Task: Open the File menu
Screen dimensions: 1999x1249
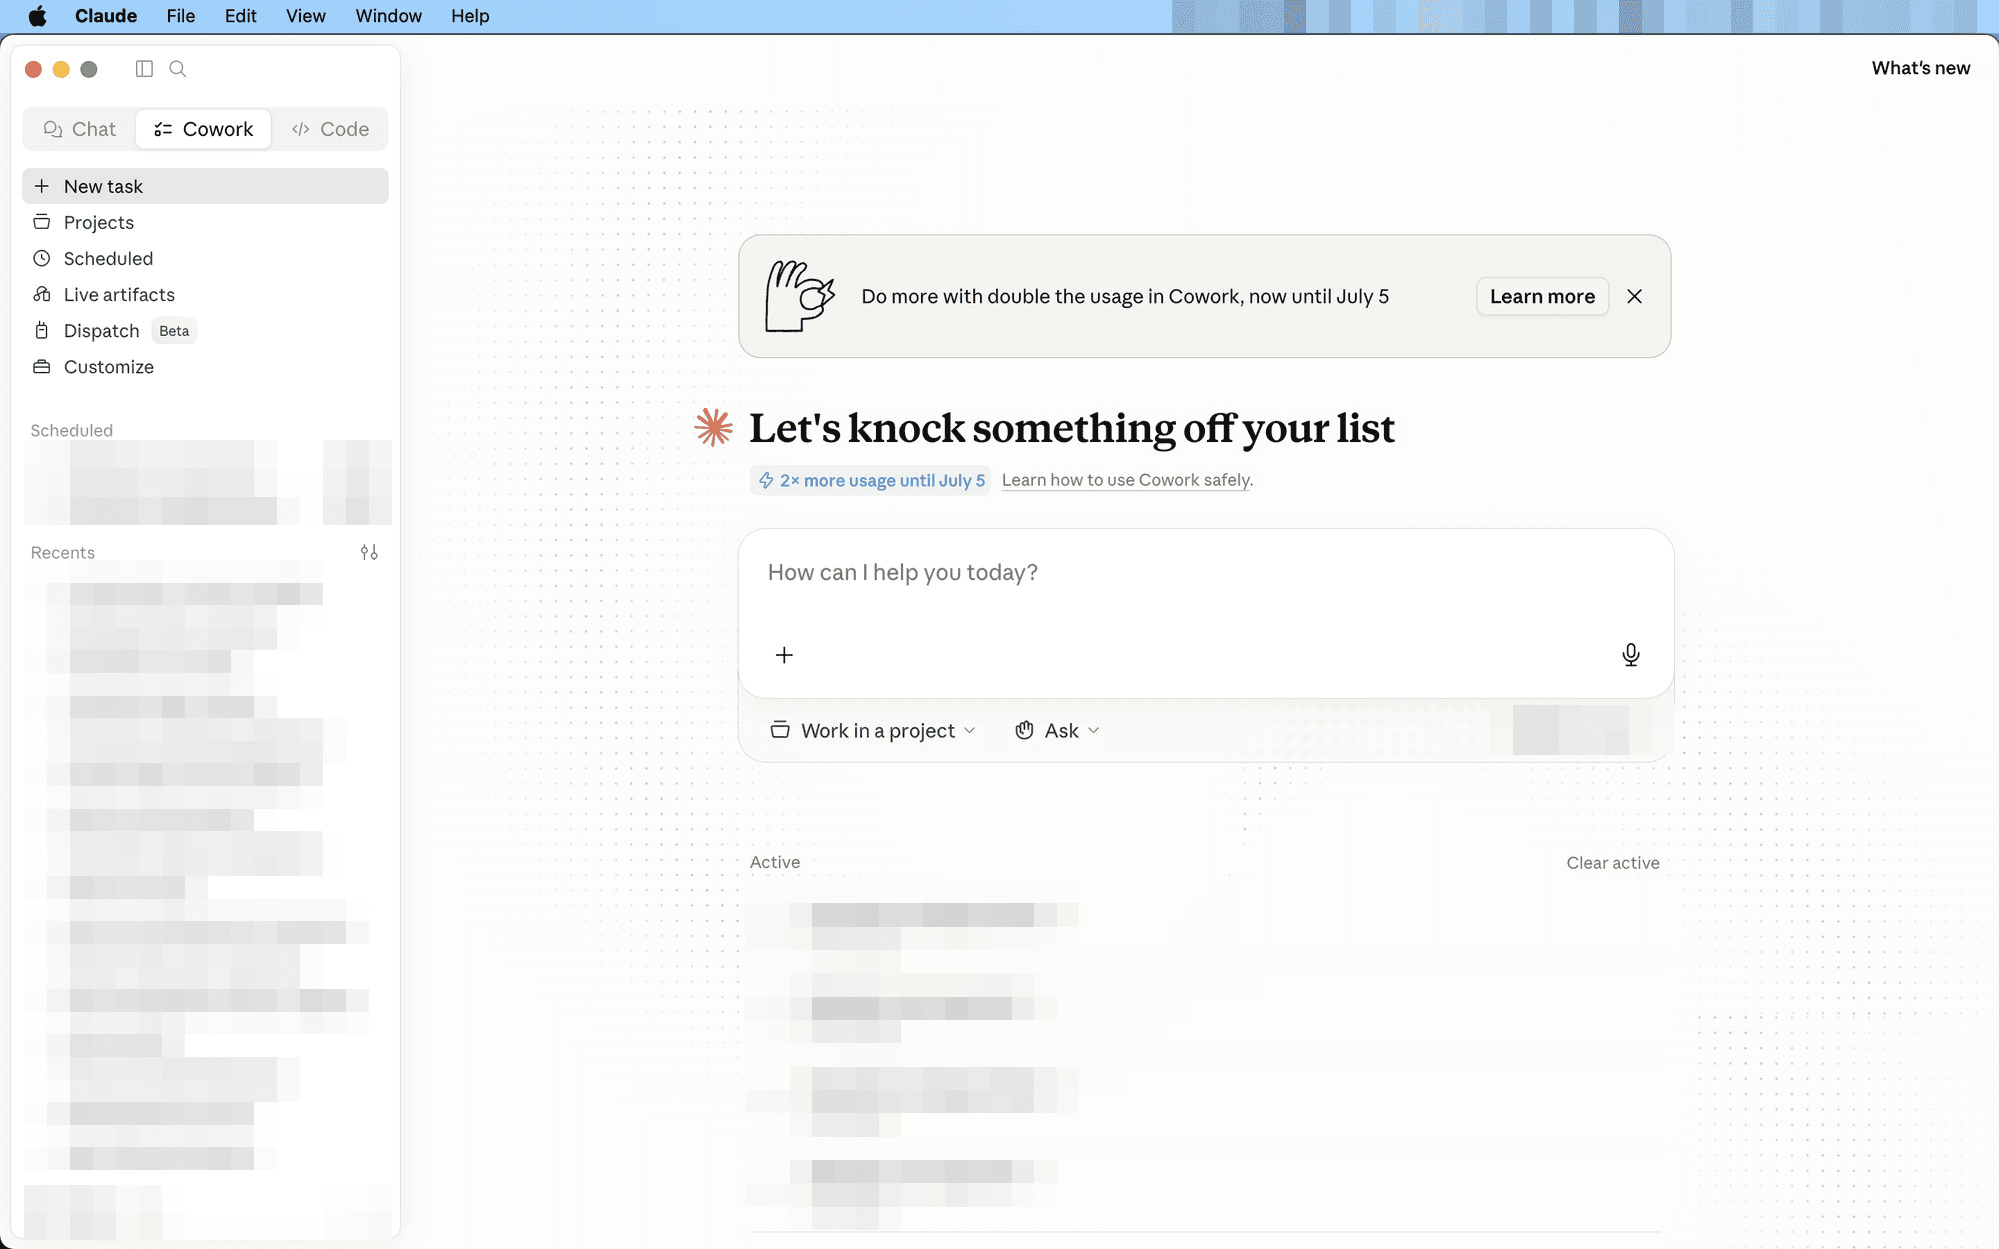Action: coord(181,16)
